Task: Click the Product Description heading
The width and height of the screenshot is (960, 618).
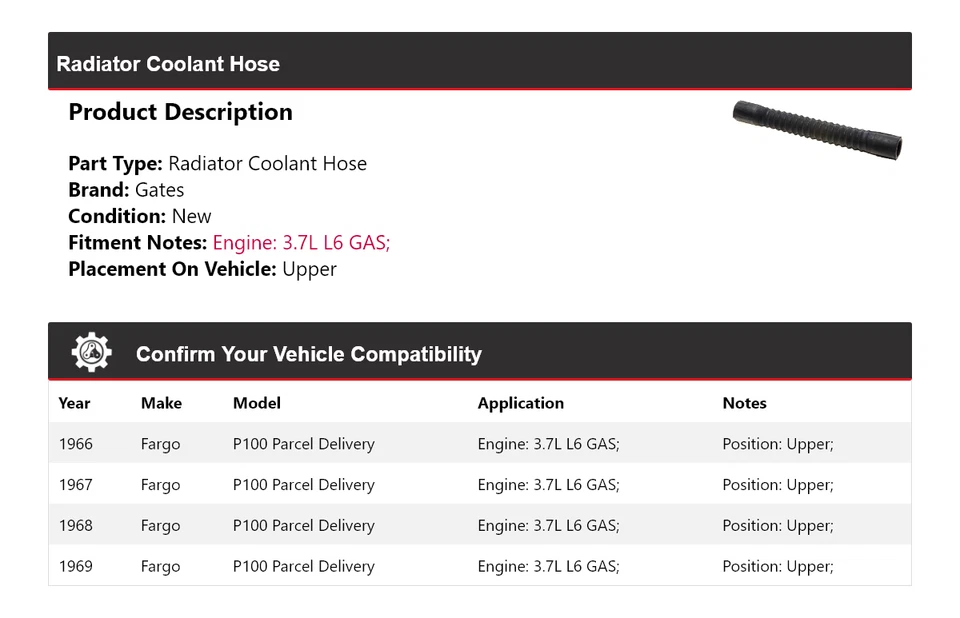Action: tap(180, 112)
